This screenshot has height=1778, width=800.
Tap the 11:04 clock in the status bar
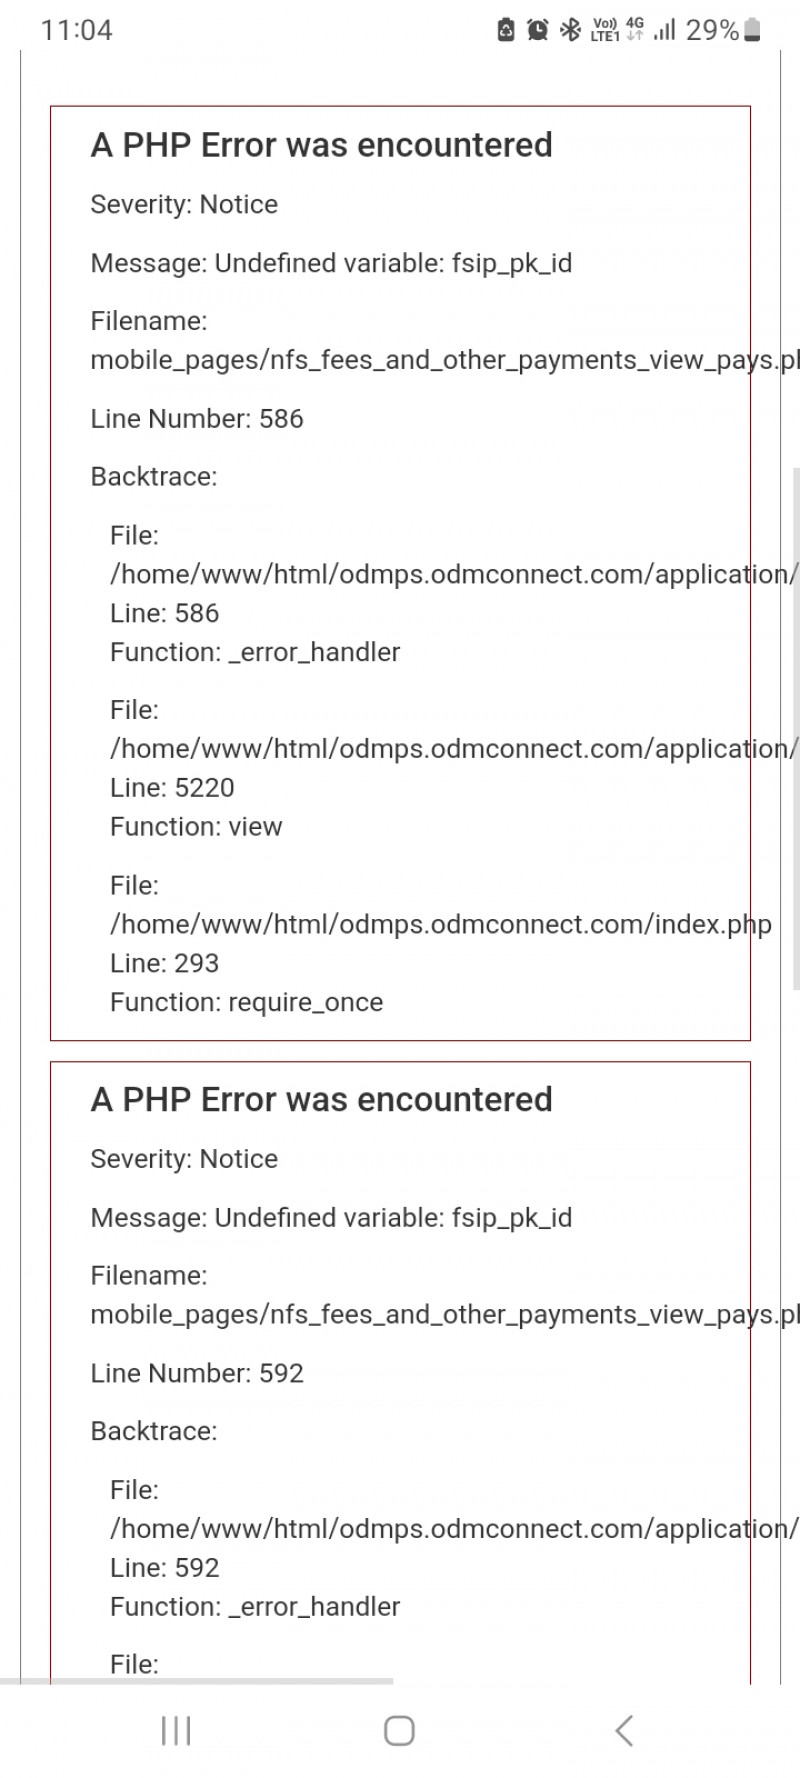click(x=76, y=30)
